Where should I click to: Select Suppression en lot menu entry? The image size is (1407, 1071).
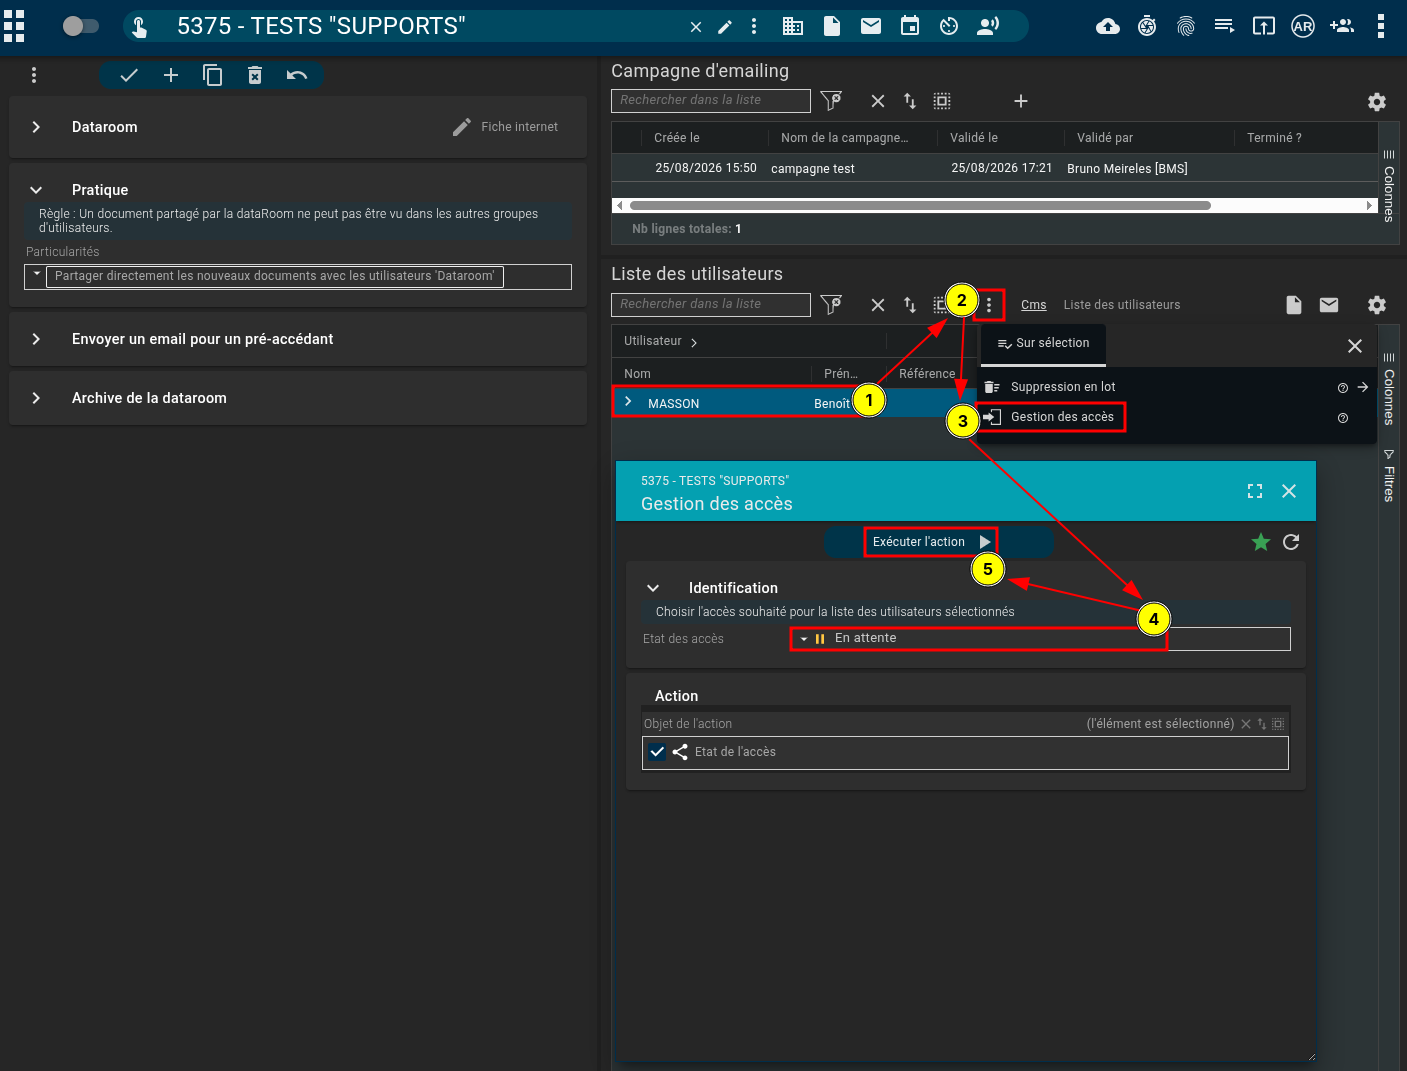1063,387
